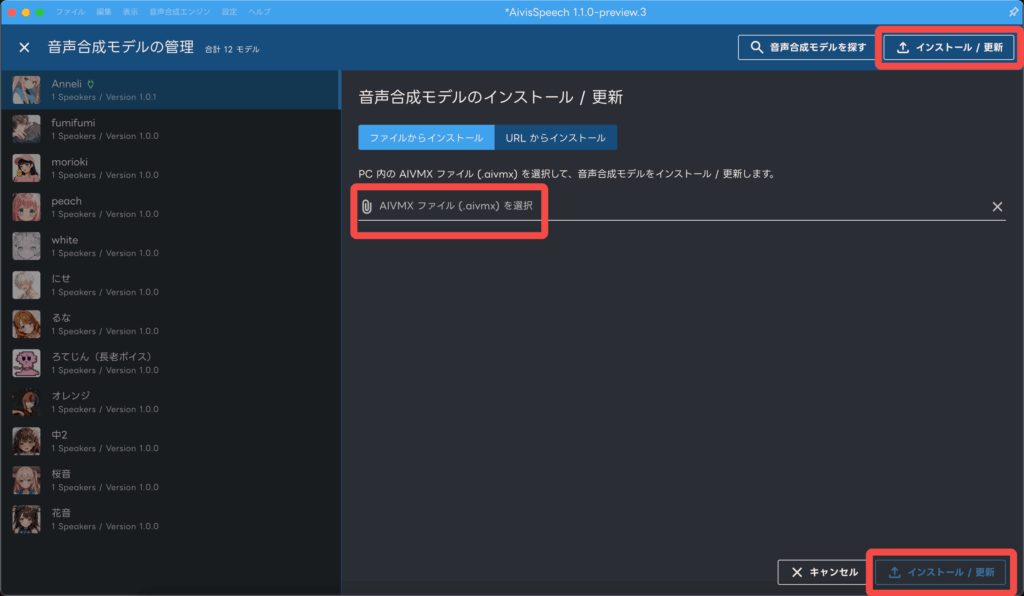The width and height of the screenshot is (1024, 596).
Task: Click the ろてじん(長老ボイス) model name
Action: point(101,356)
